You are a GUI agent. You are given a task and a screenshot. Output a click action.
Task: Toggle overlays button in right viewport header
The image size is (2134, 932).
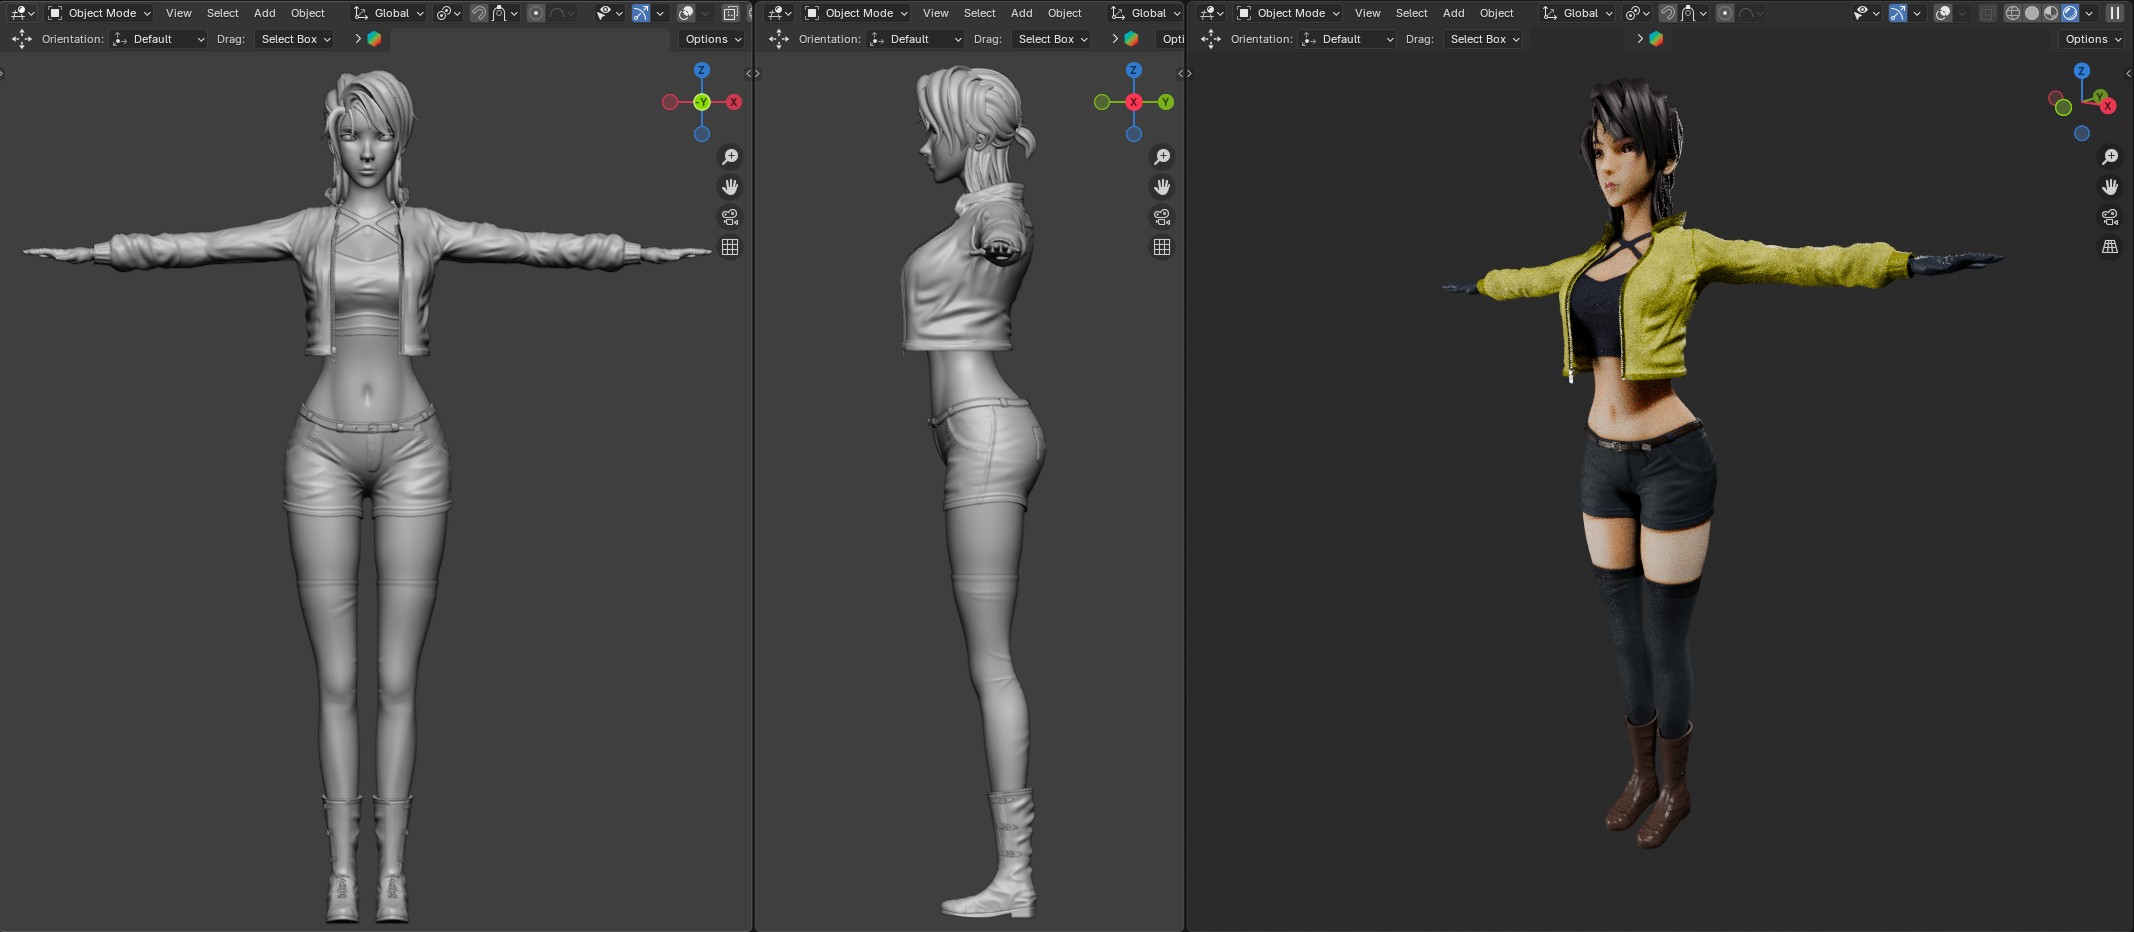point(1942,13)
